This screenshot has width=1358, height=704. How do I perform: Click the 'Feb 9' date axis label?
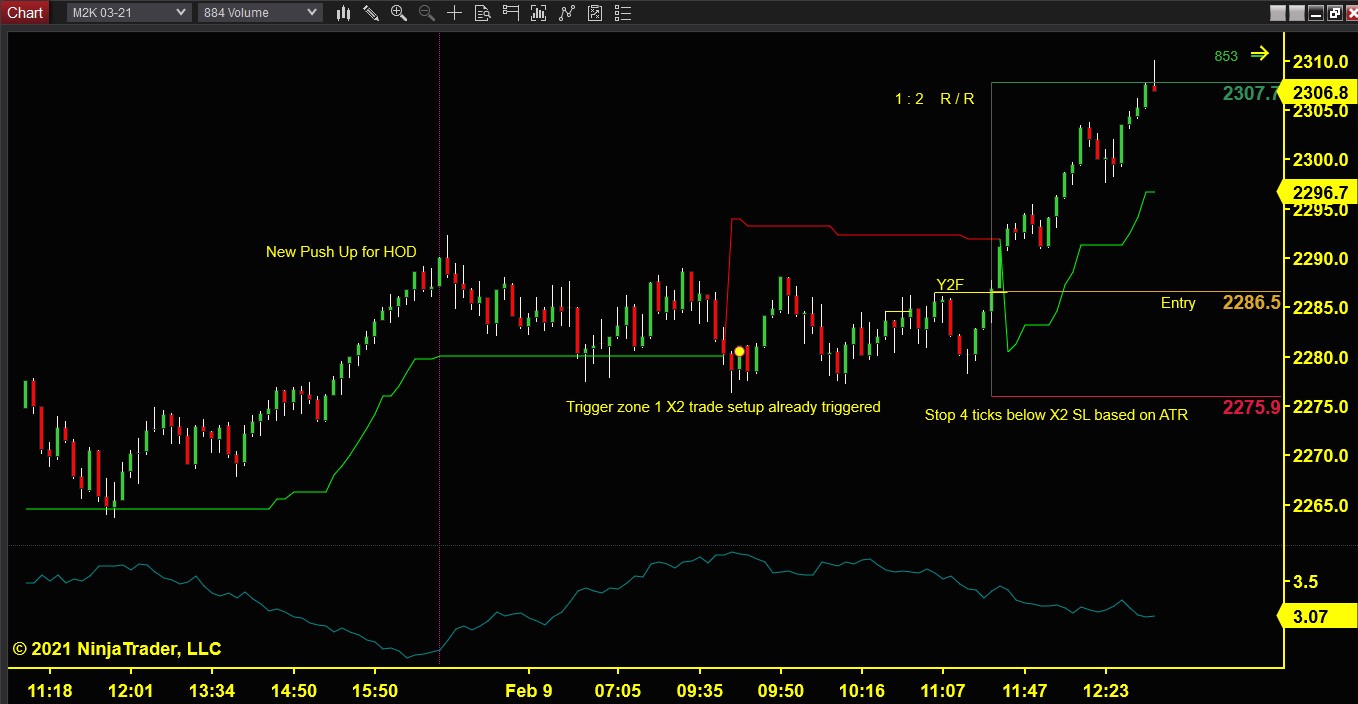[528, 690]
